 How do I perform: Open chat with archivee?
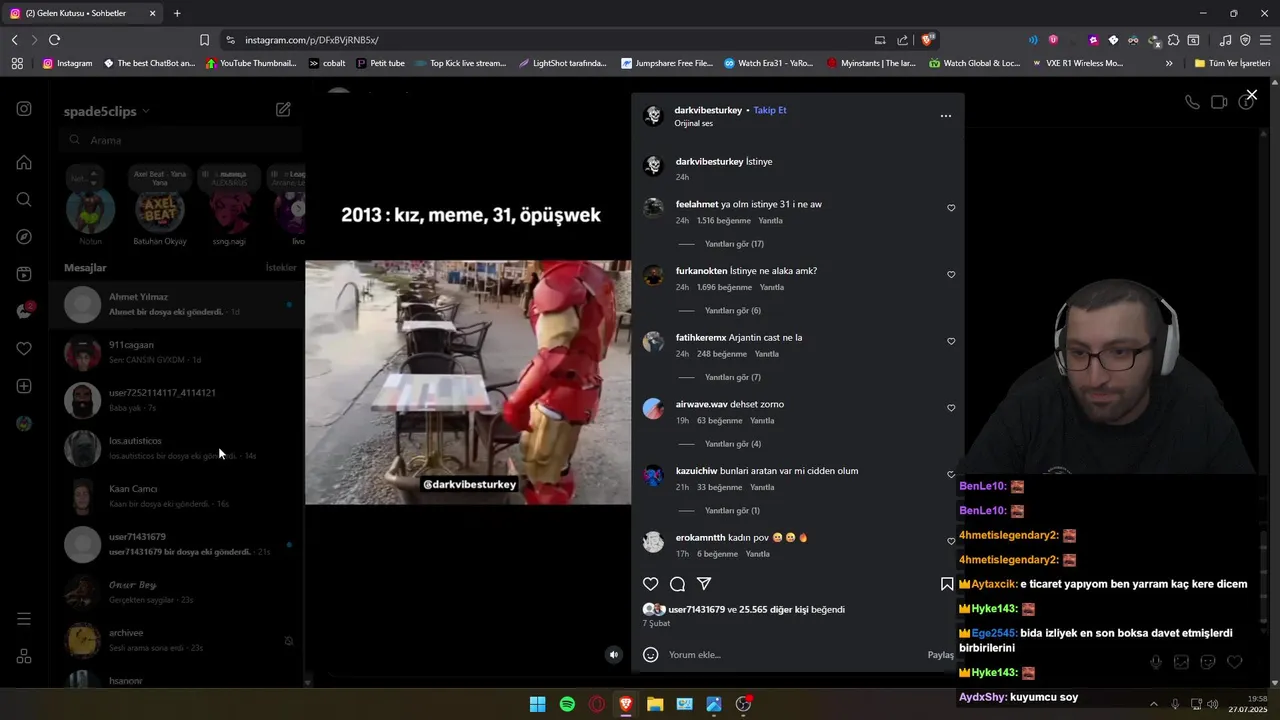[177, 640]
